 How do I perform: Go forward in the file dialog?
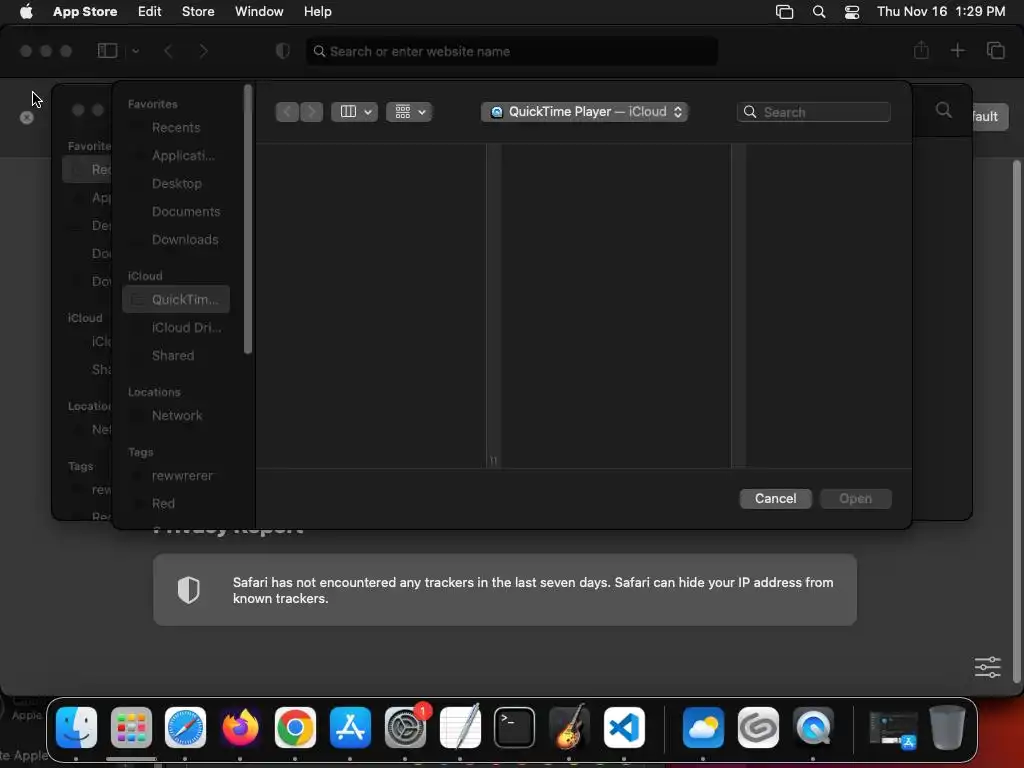click(x=312, y=112)
